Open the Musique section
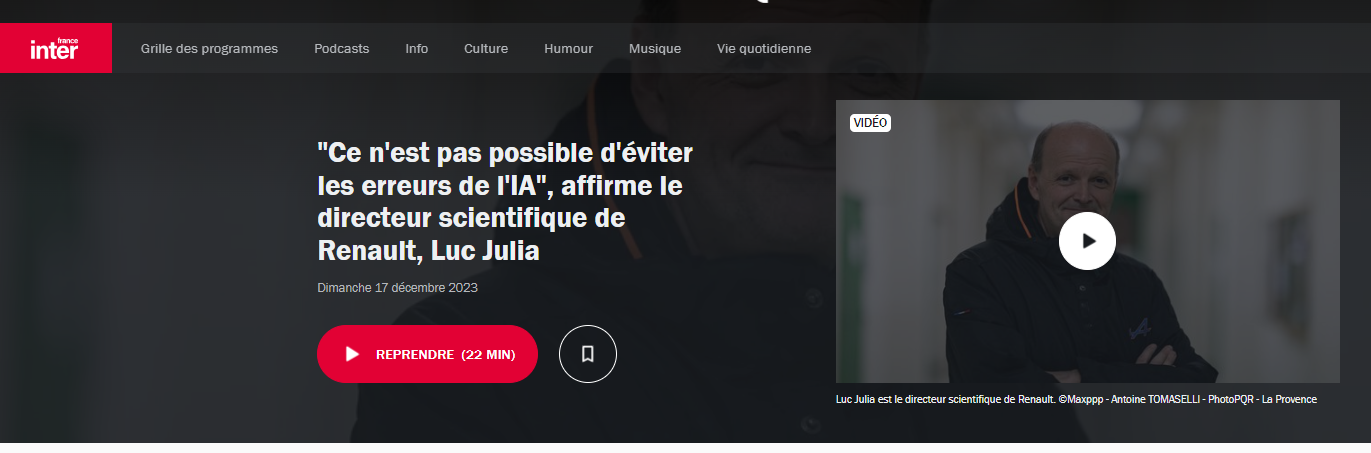The width and height of the screenshot is (1371, 453). tap(655, 48)
